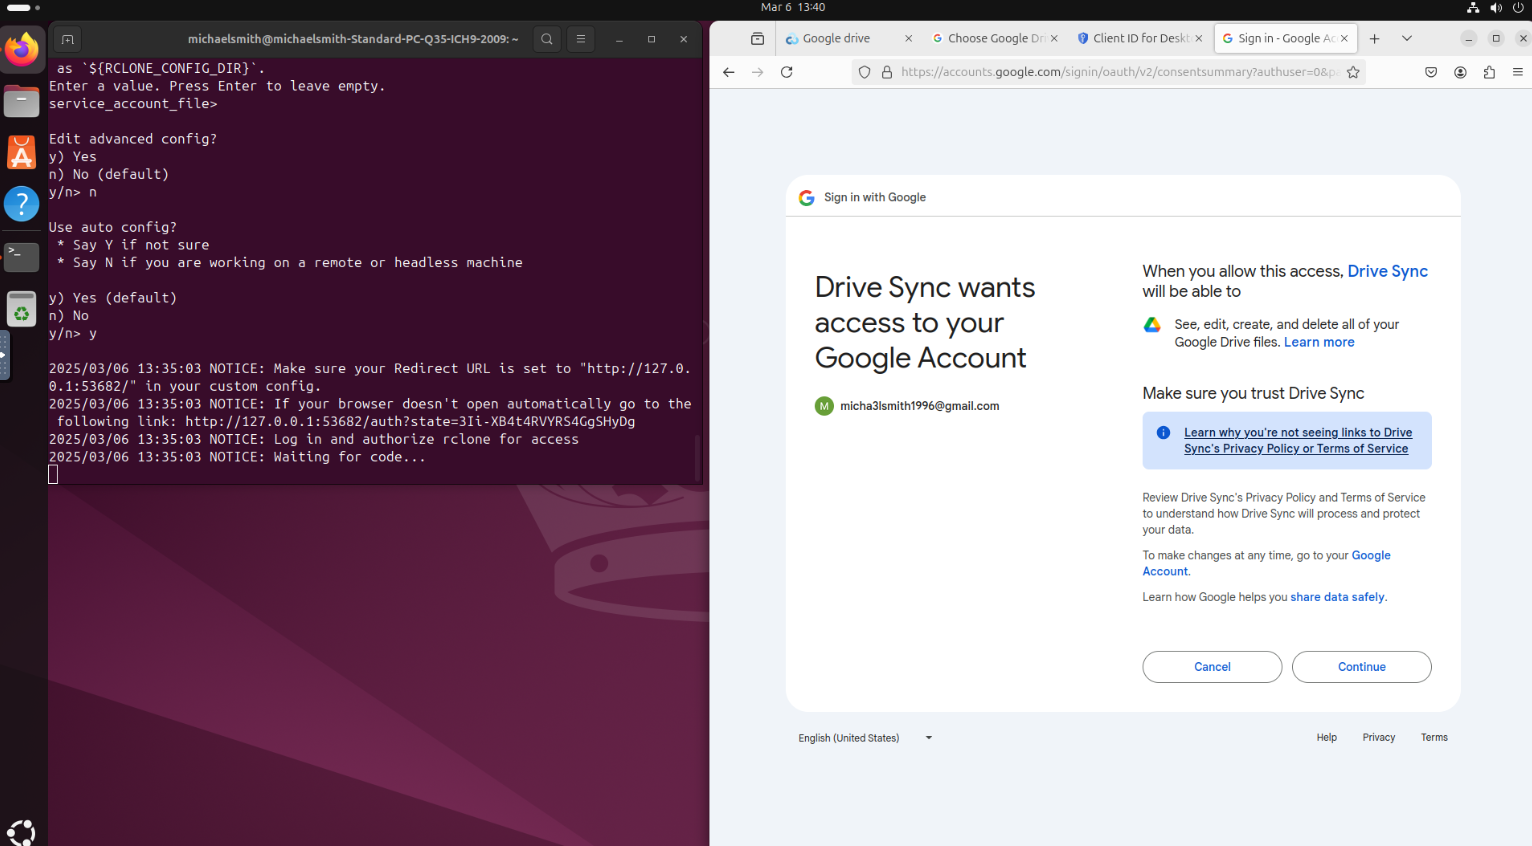Open the Firefox account profile icon
The height and width of the screenshot is (846, 1532).
(x=1460, y=72)
